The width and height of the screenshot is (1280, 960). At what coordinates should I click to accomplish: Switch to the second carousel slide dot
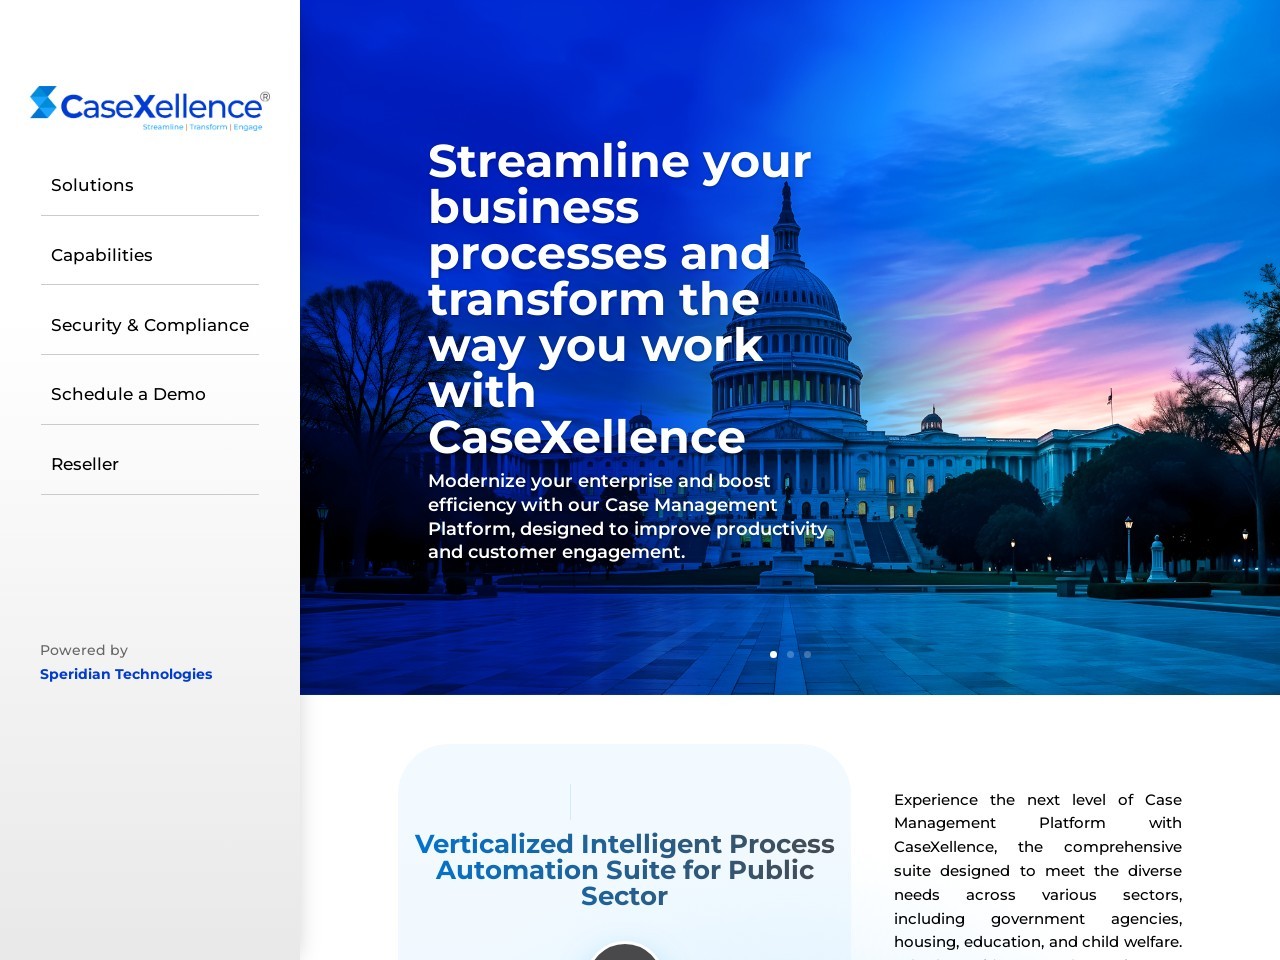790,654
